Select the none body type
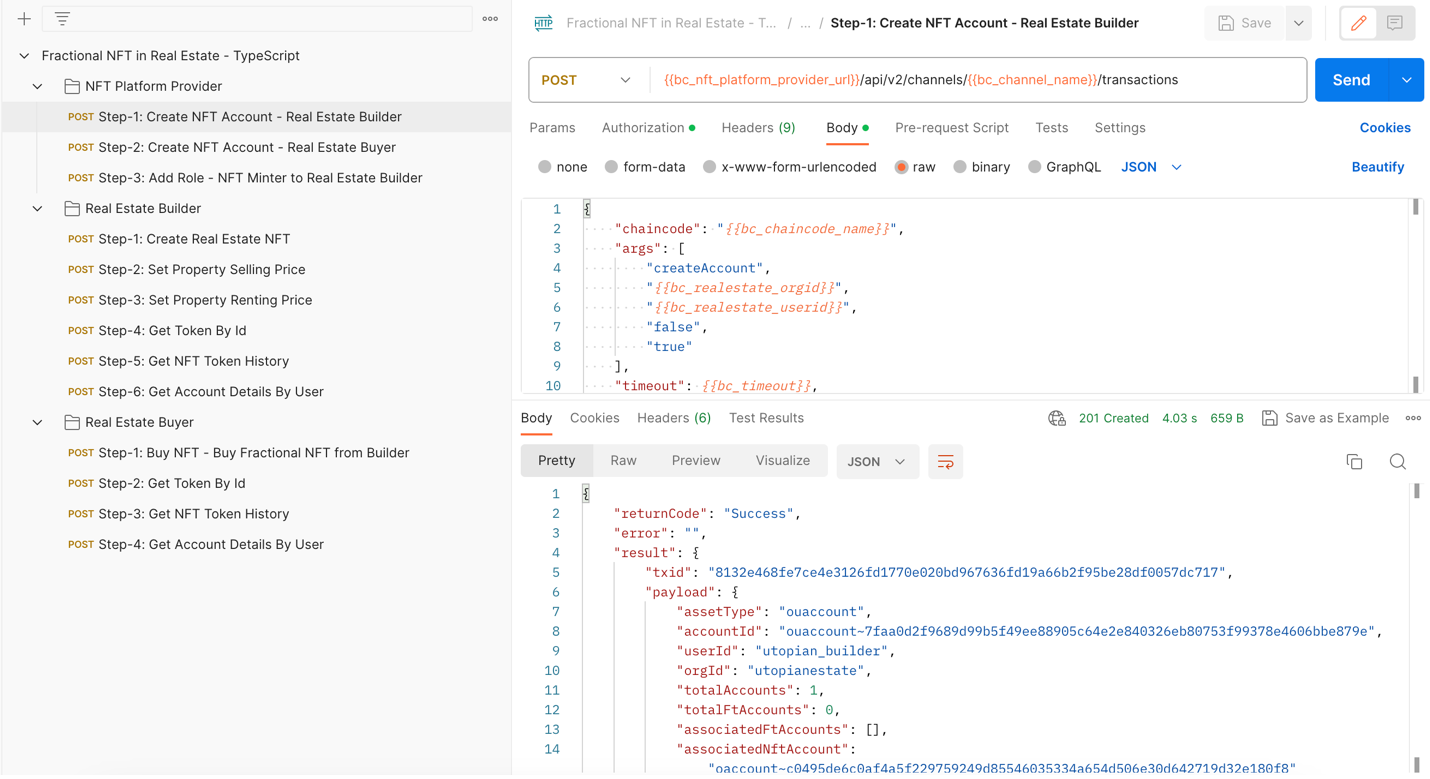The width and height of the screenshot is (1430, 779). pos(545,167)
